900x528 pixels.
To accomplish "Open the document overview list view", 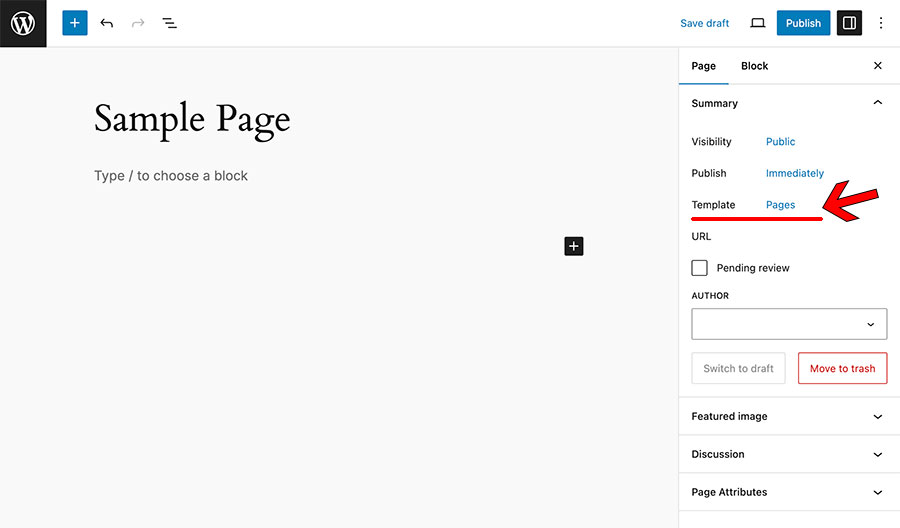I will [x=169, y=23].
